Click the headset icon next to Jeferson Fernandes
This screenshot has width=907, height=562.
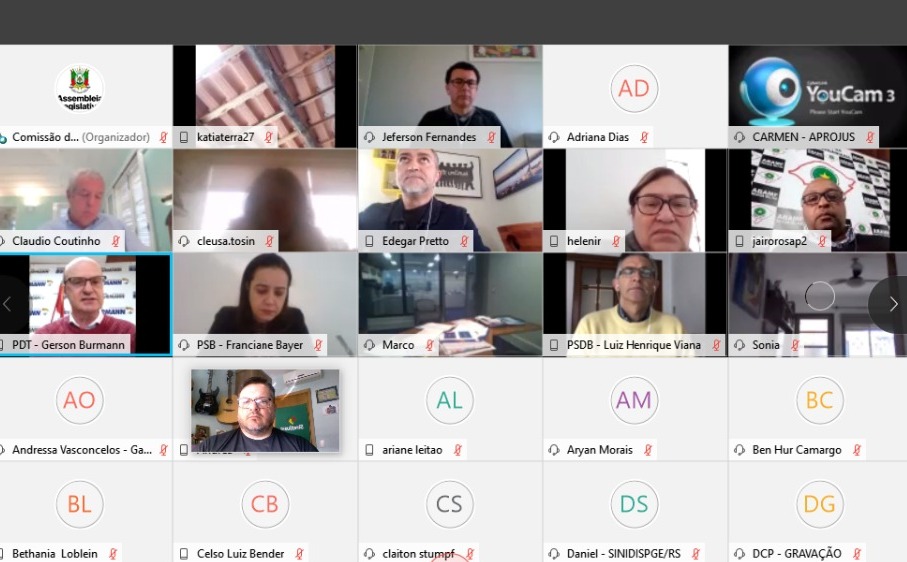click(369, 138)
